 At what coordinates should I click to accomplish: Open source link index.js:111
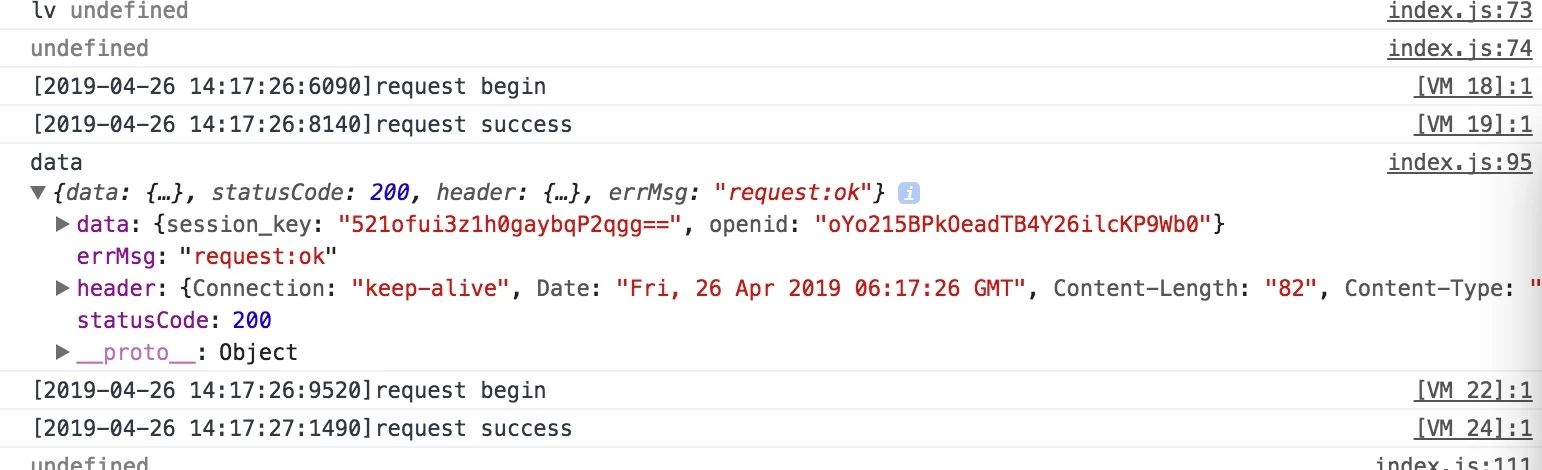click(x=1454, y=462)
